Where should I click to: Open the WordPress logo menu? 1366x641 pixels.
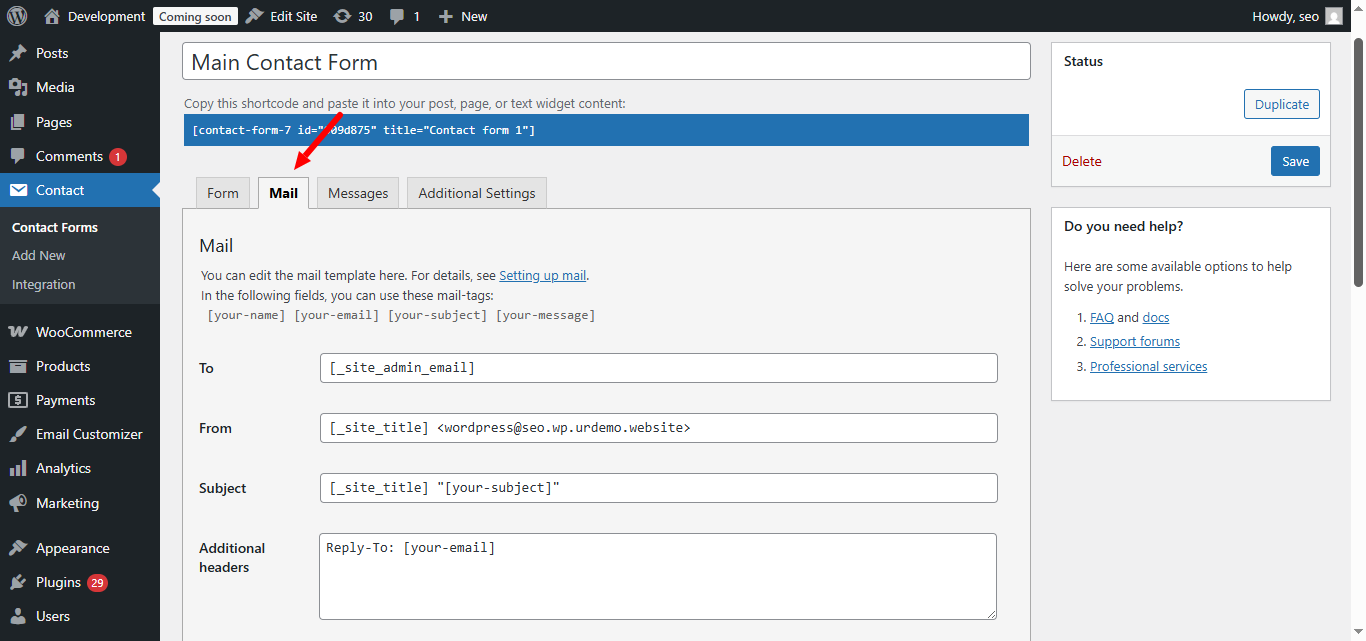click(x=17, y=16)
